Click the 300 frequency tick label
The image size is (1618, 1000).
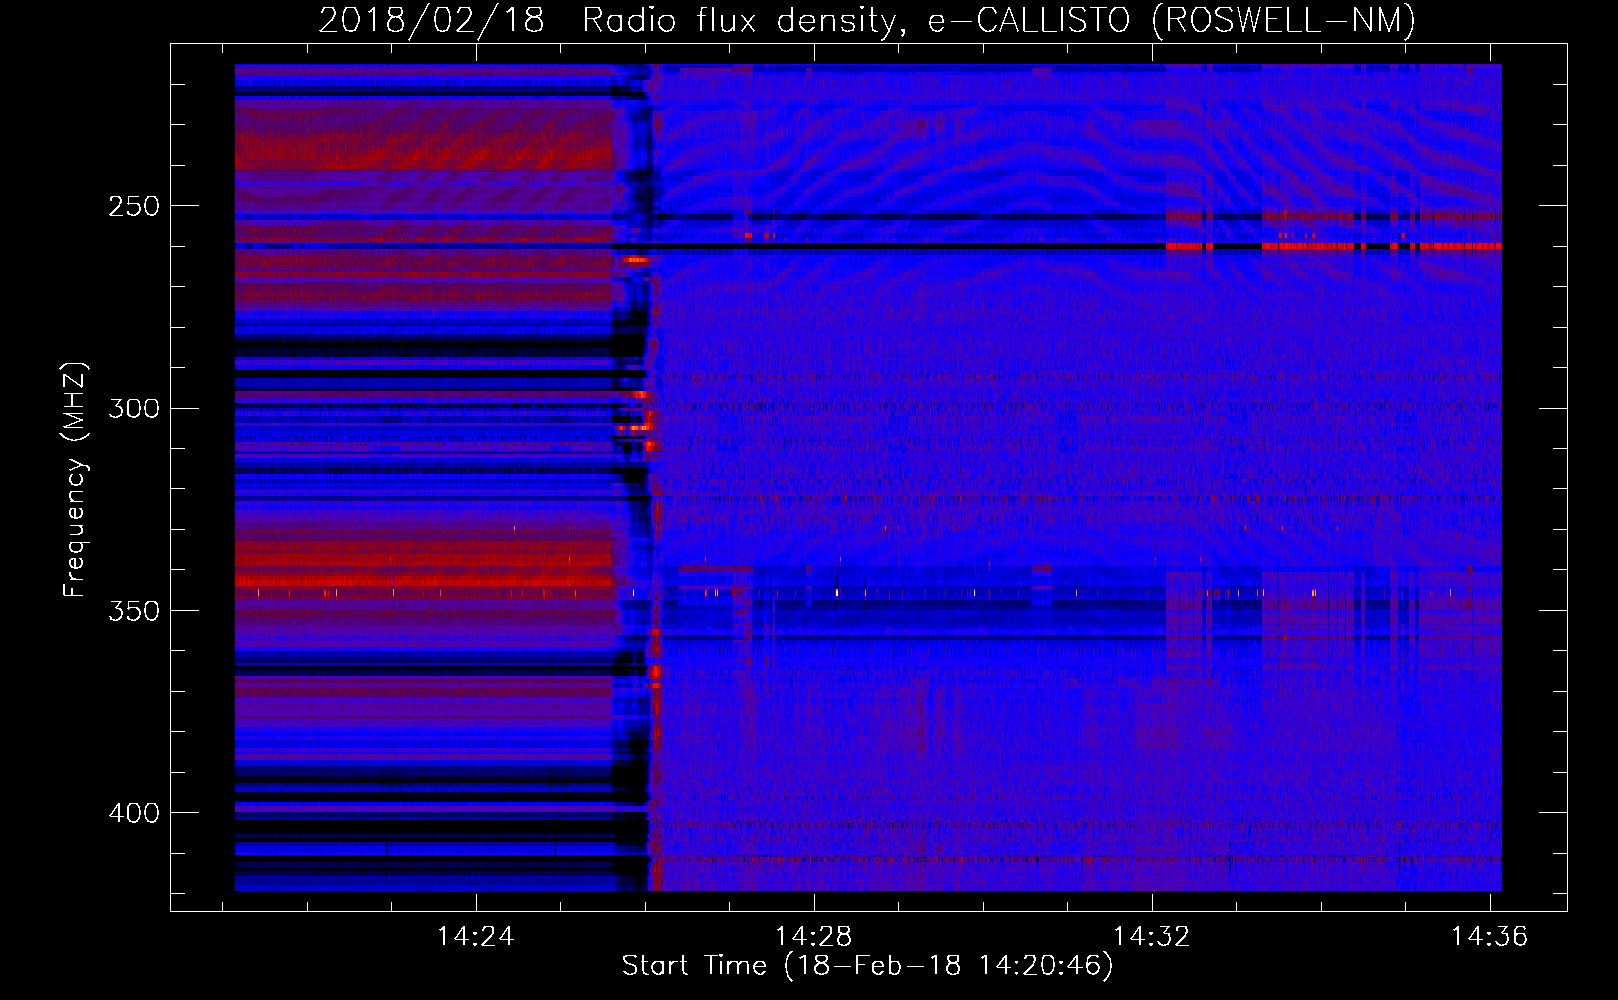(x=134, y=408)
